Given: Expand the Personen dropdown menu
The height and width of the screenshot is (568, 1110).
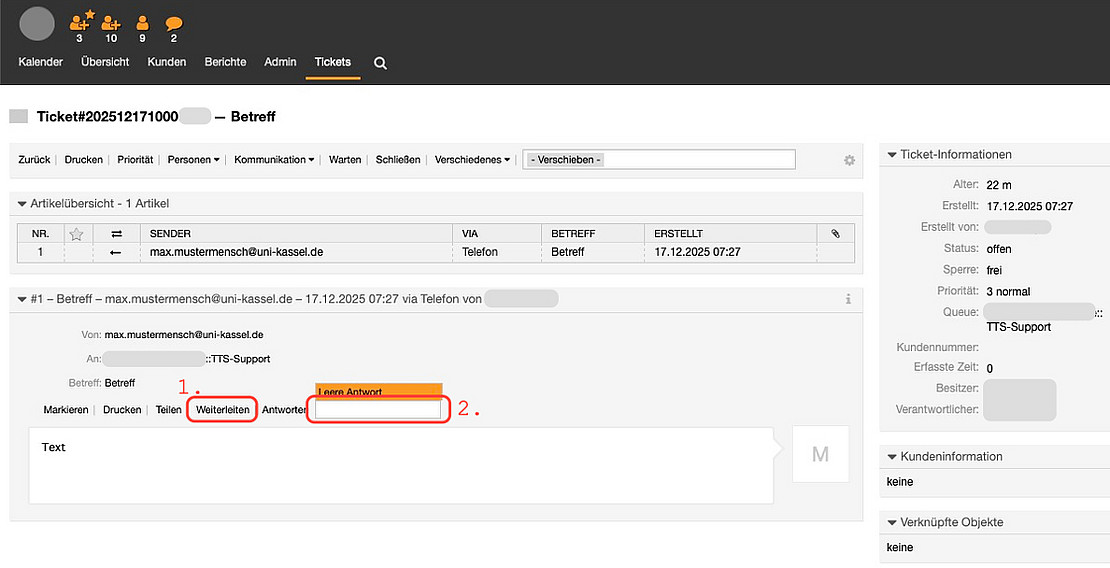Looking at the screenshot, I should (x=193, y=160).
